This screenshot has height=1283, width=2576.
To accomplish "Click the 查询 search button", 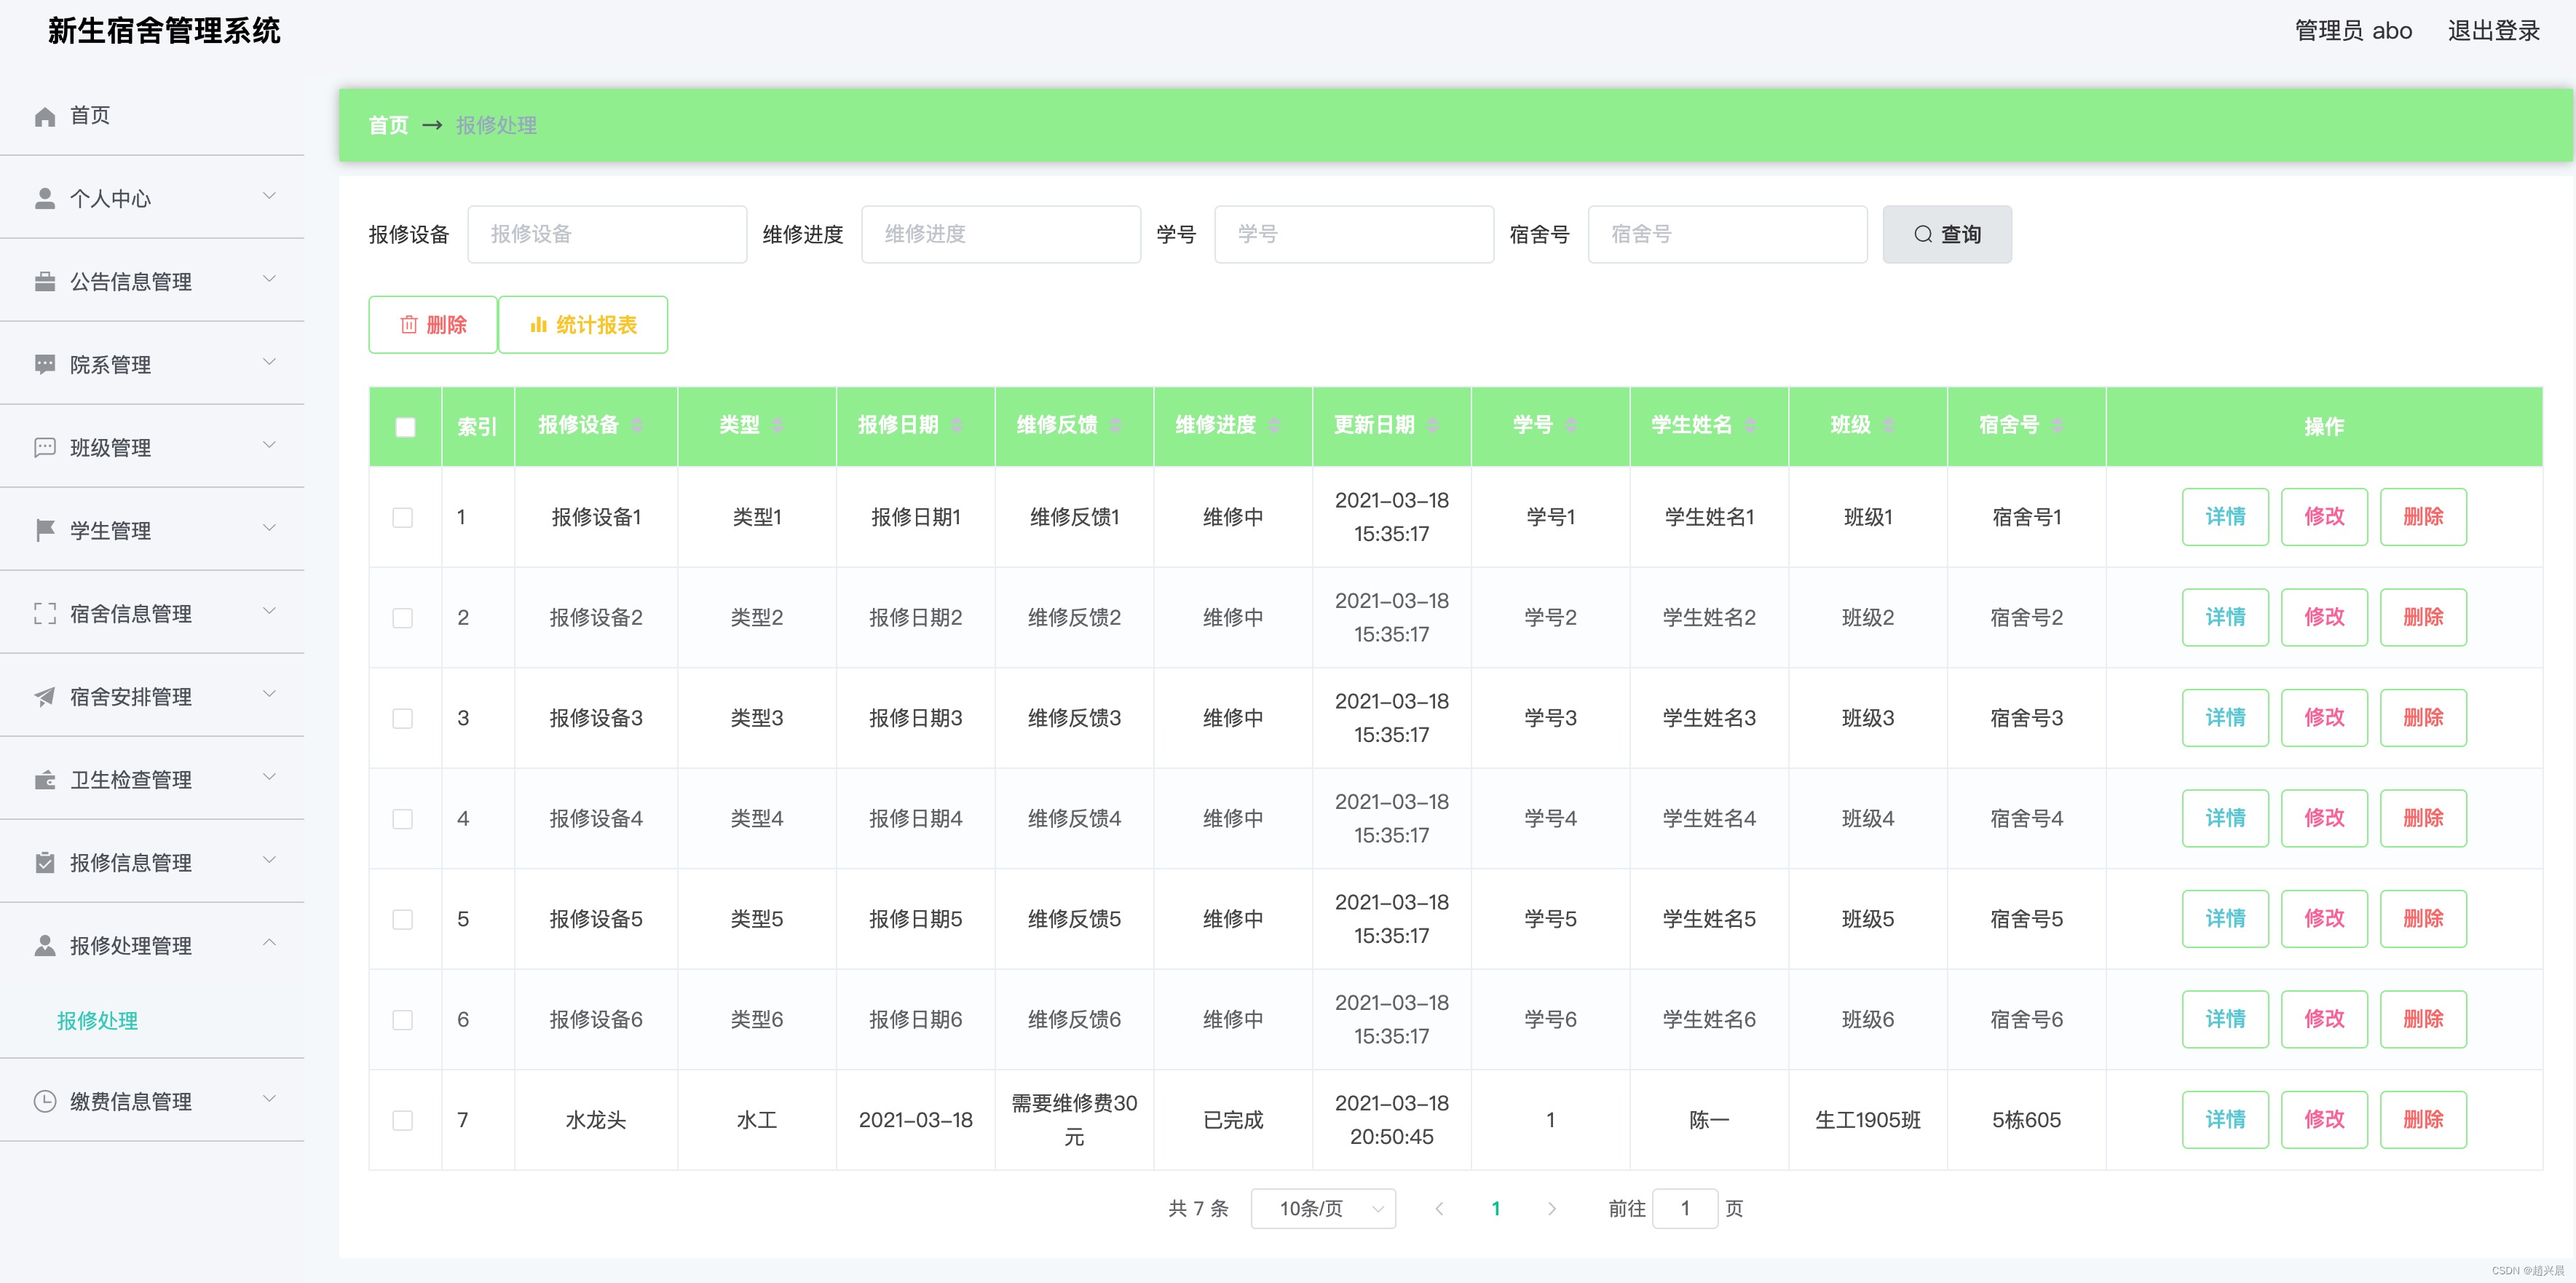I will pyautogui.click(x=1947, y=234).
